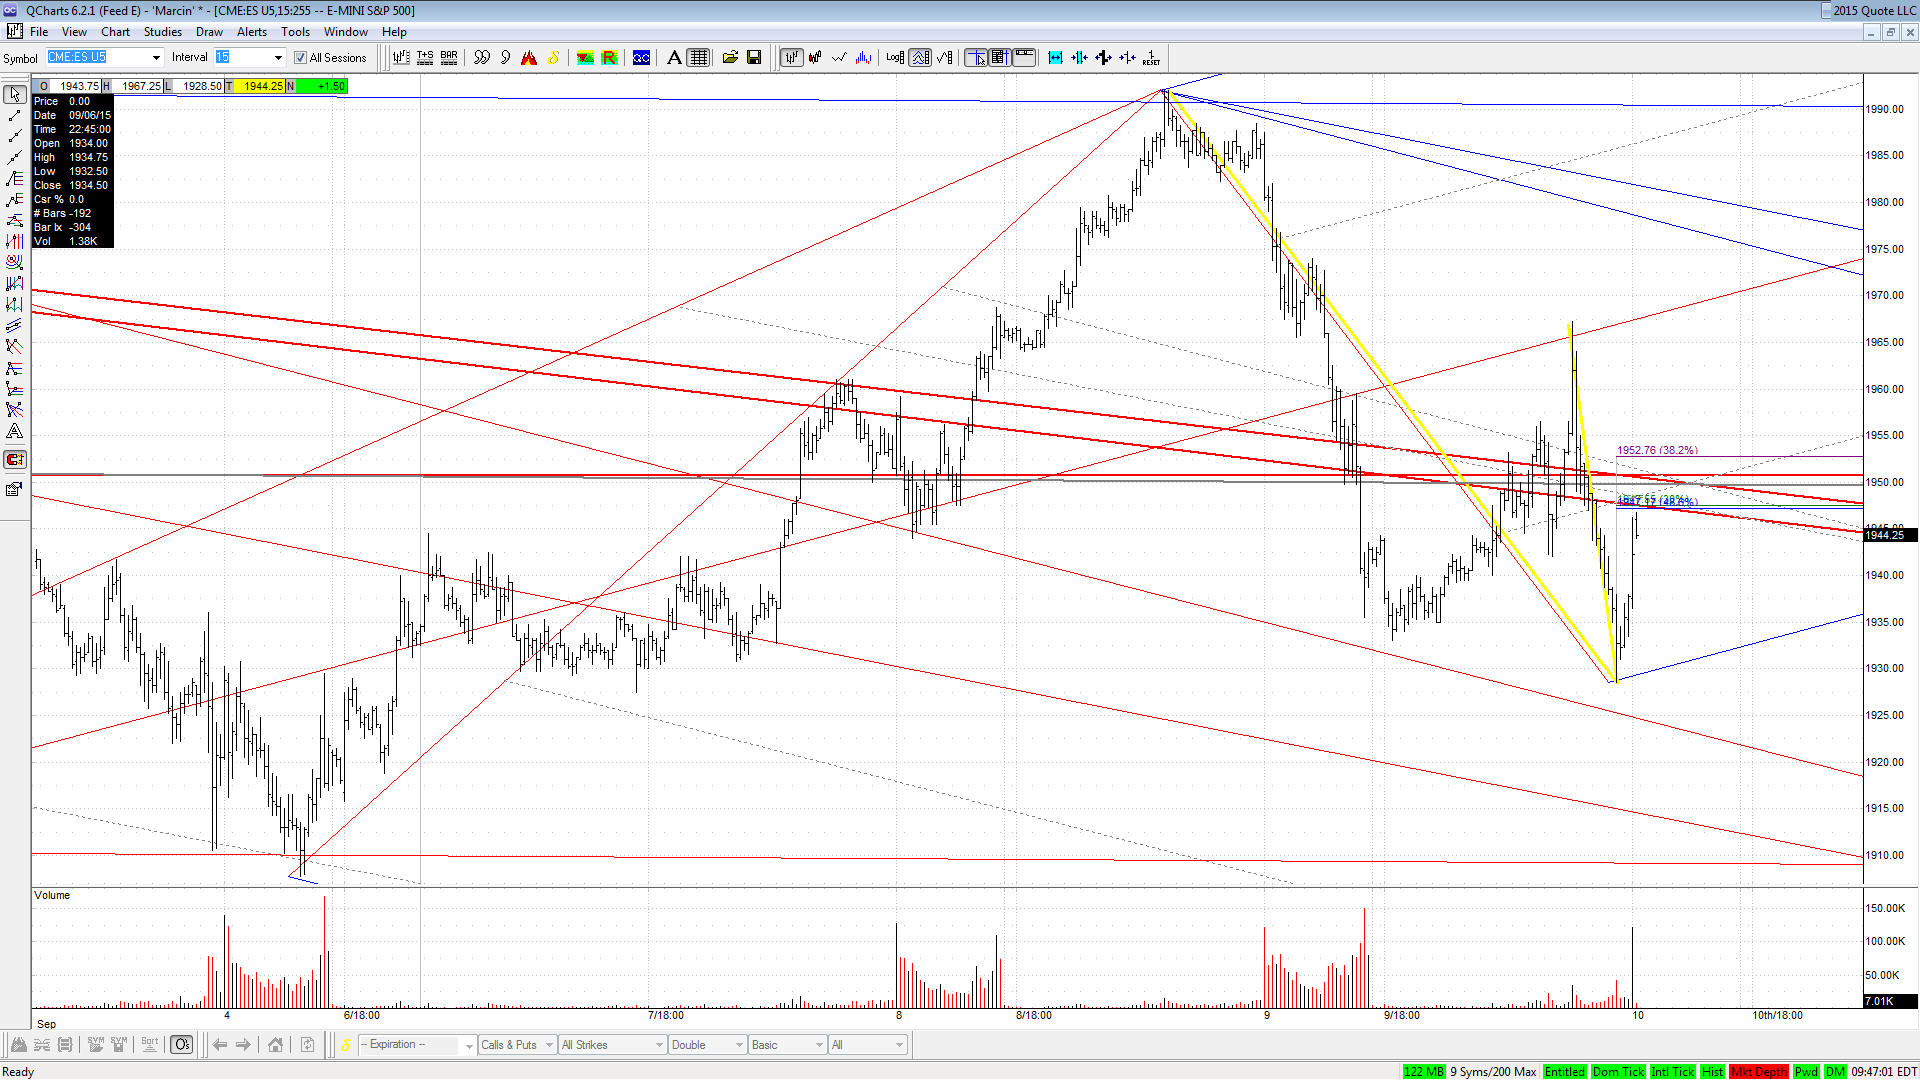The height and width of the screenshot is (1080, 1920).
Task: Toggle the magnet snap tool
Action: [14, 460]
